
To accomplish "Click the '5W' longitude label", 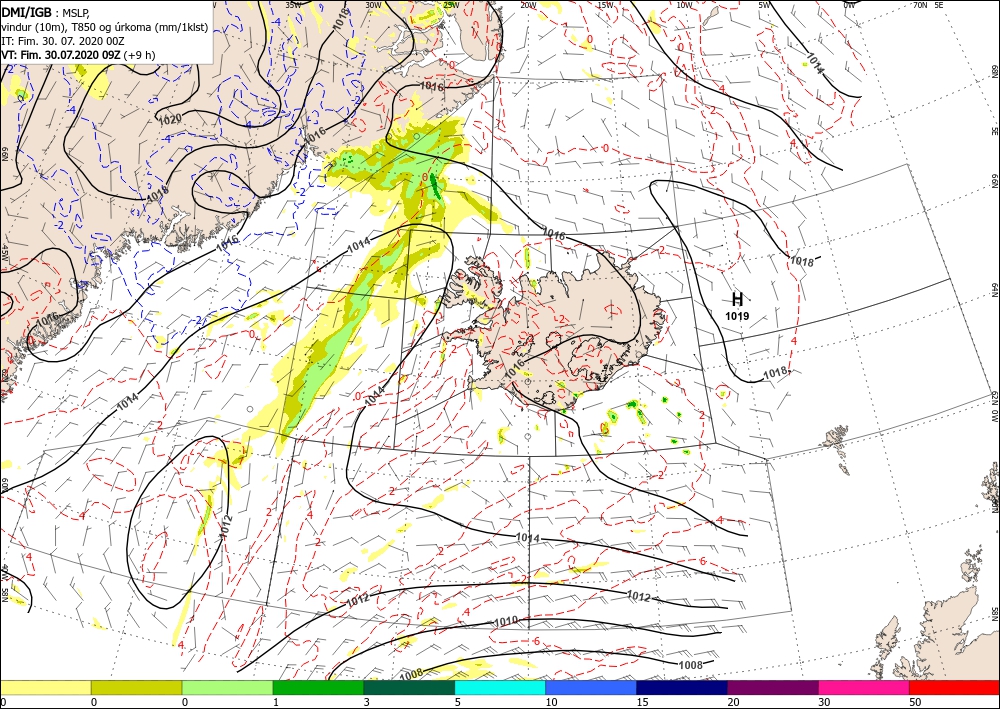I will 765,5.
